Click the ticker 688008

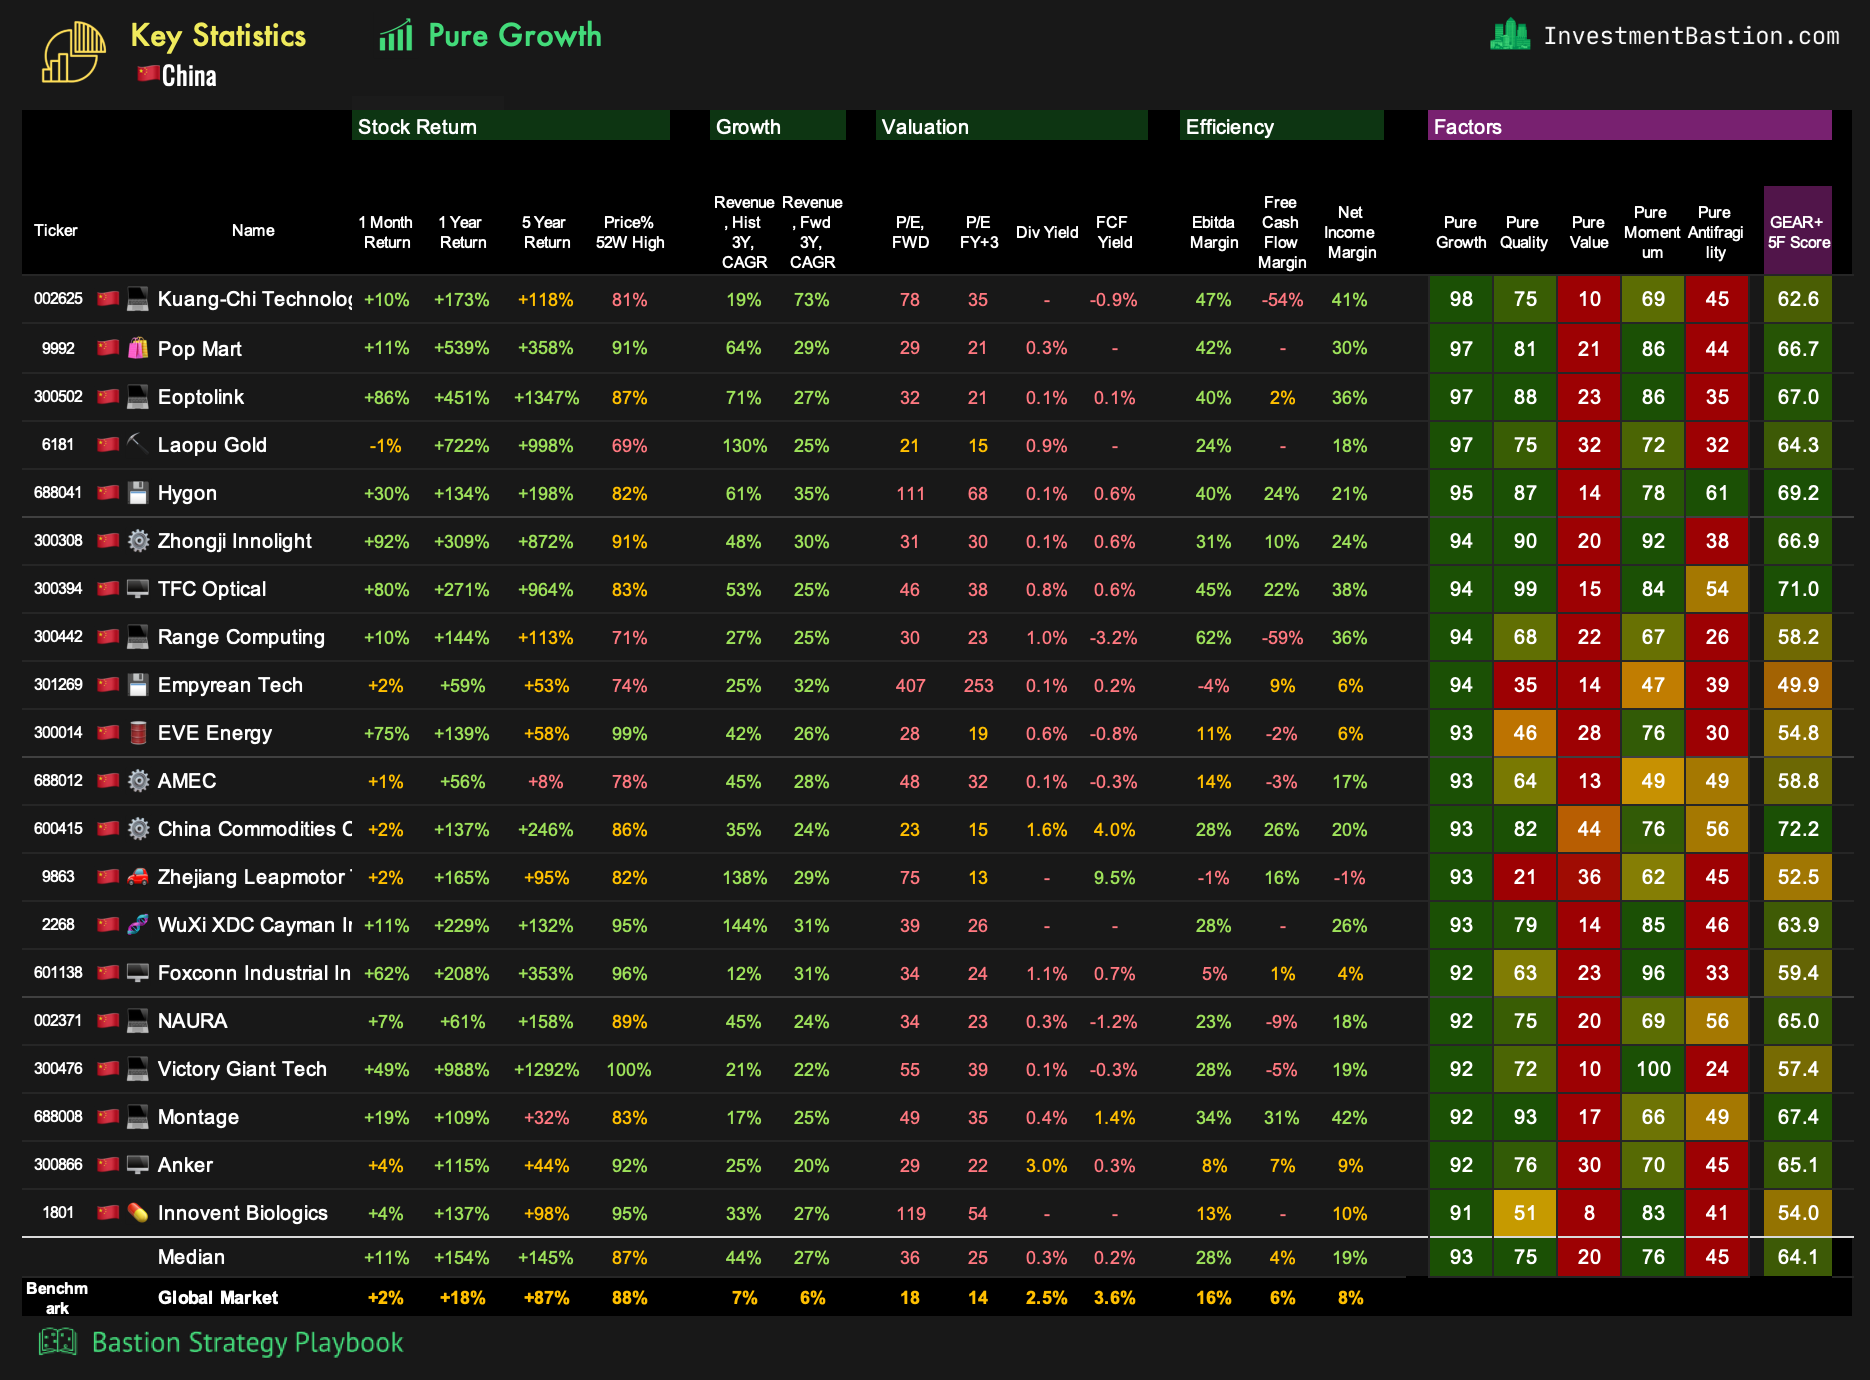point(58,1116)
